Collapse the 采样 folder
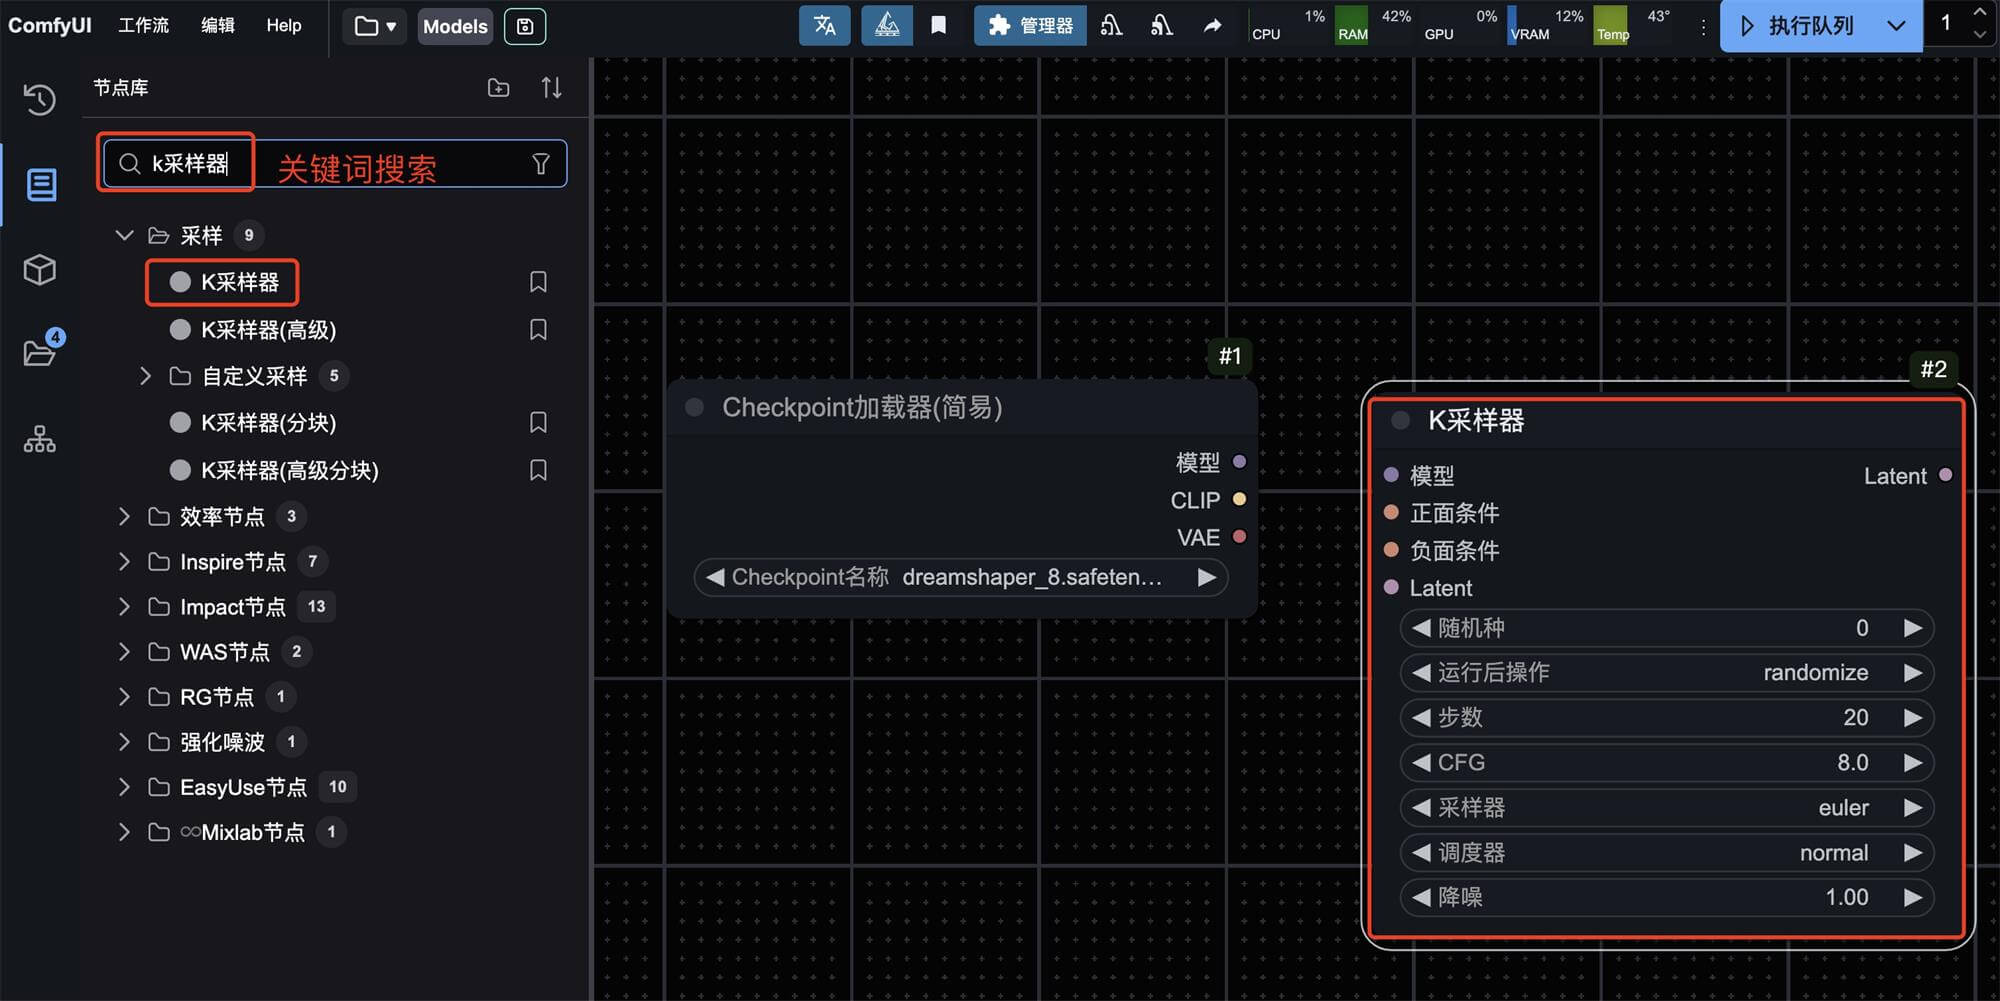 click(x=124, y=235)
